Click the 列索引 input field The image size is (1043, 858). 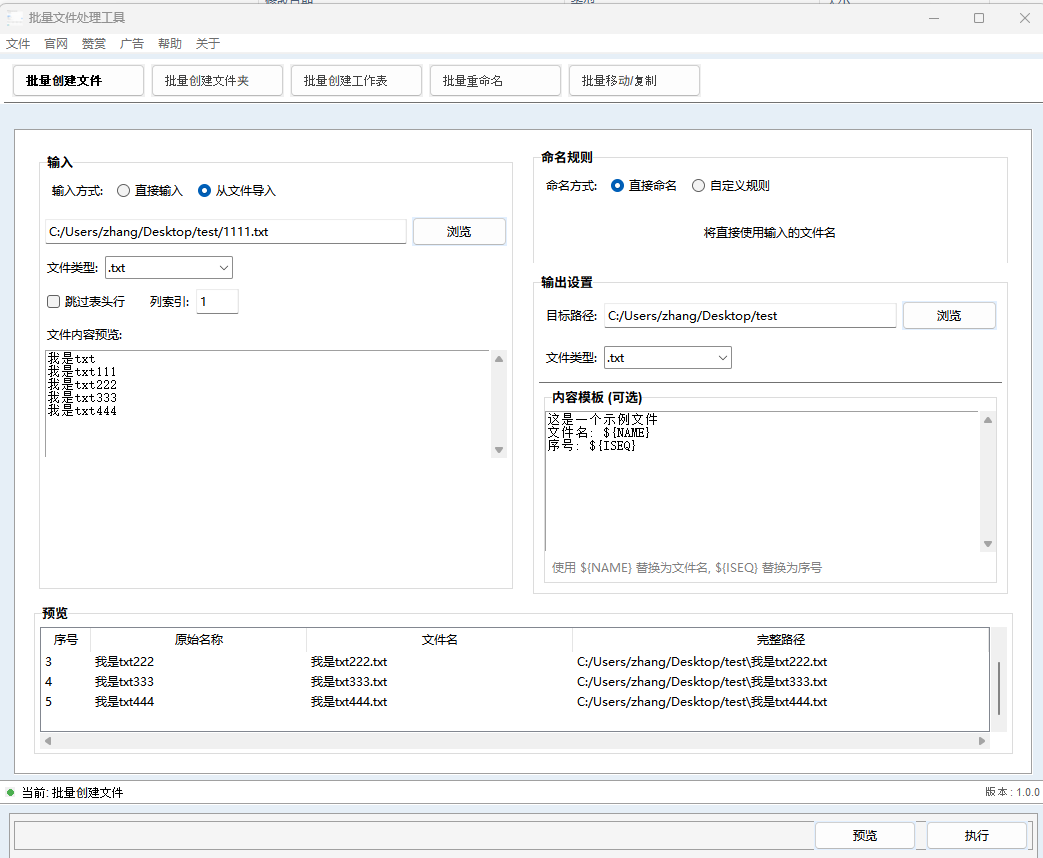coord(217,301)
